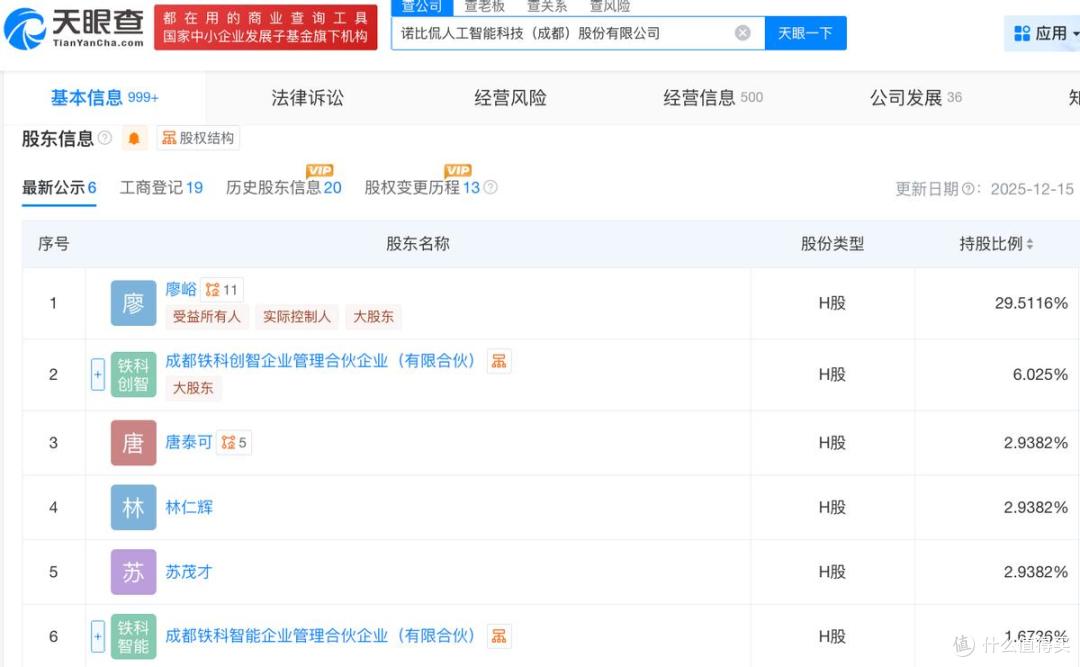
Task: Switch to 最新公示 shareholder tab
Action: click(x=59, y=187)
